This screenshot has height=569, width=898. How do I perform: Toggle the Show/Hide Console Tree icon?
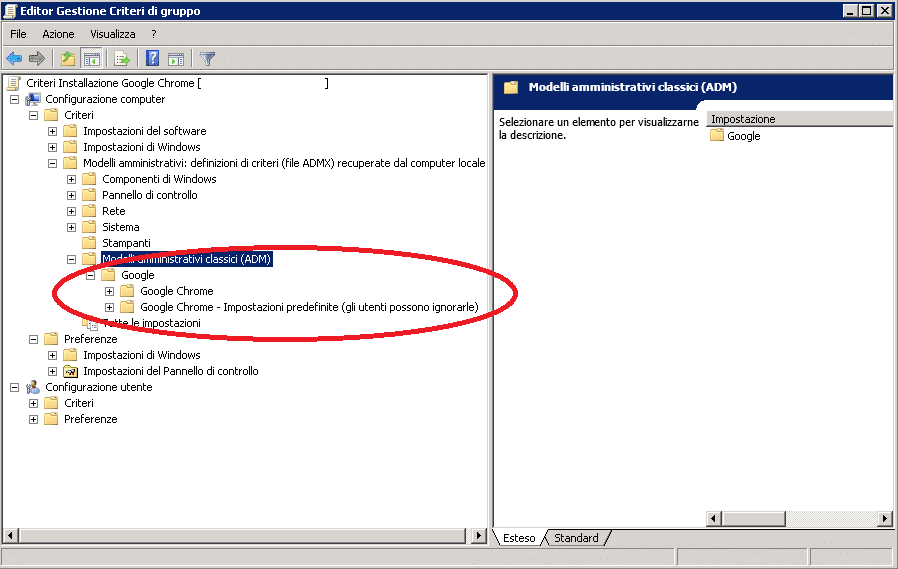91,58
